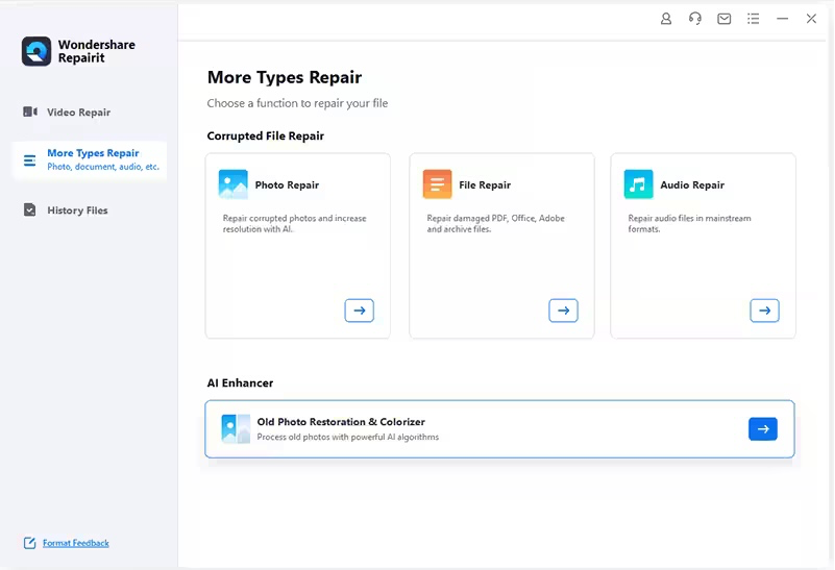Click the History Files checkmark icon
The width and height of the screenshot is (835, 570).
pos(30,210)
